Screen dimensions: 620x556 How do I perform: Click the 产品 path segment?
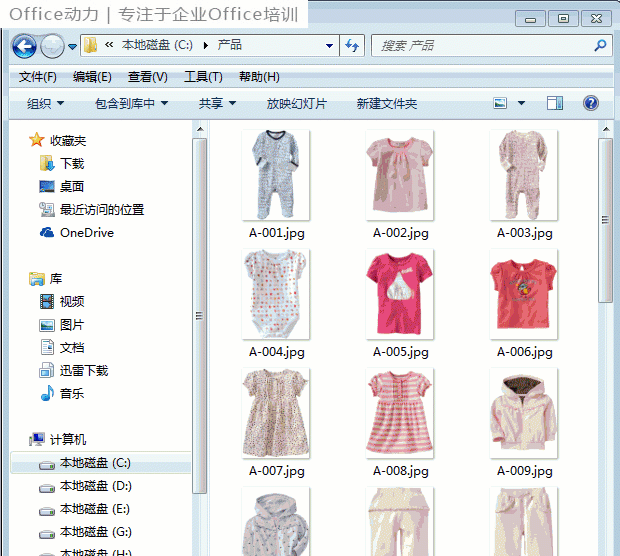[x=229, y=45]
